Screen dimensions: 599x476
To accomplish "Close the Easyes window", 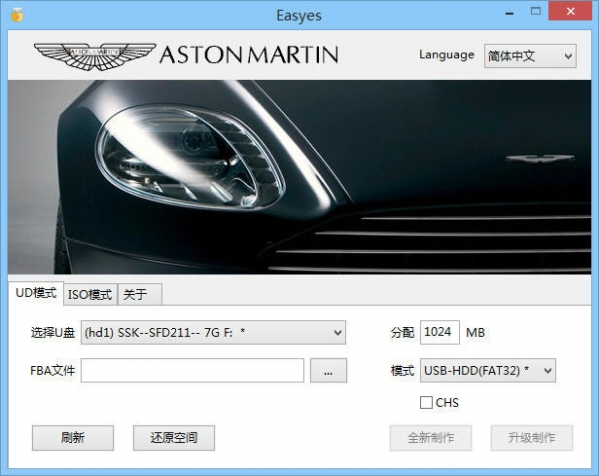I will coord(571,11).
